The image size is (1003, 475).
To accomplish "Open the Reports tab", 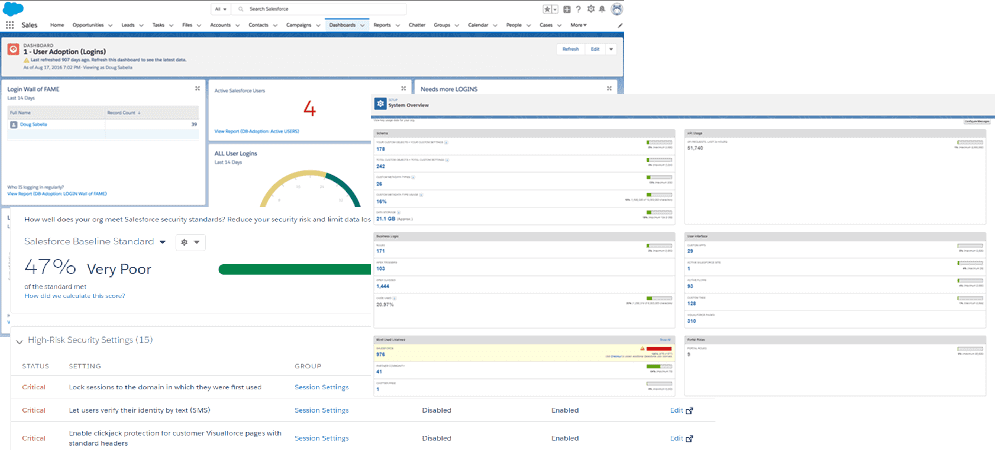I will (x=382, y=25).
